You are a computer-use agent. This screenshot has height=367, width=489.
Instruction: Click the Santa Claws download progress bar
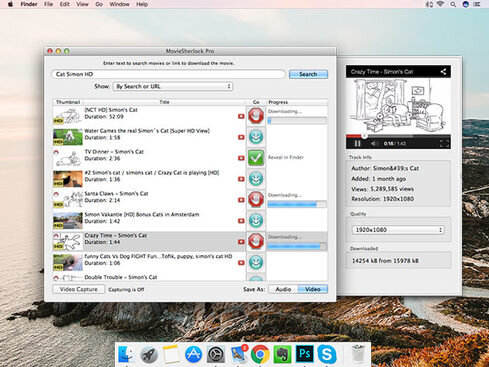pos(297,204)
